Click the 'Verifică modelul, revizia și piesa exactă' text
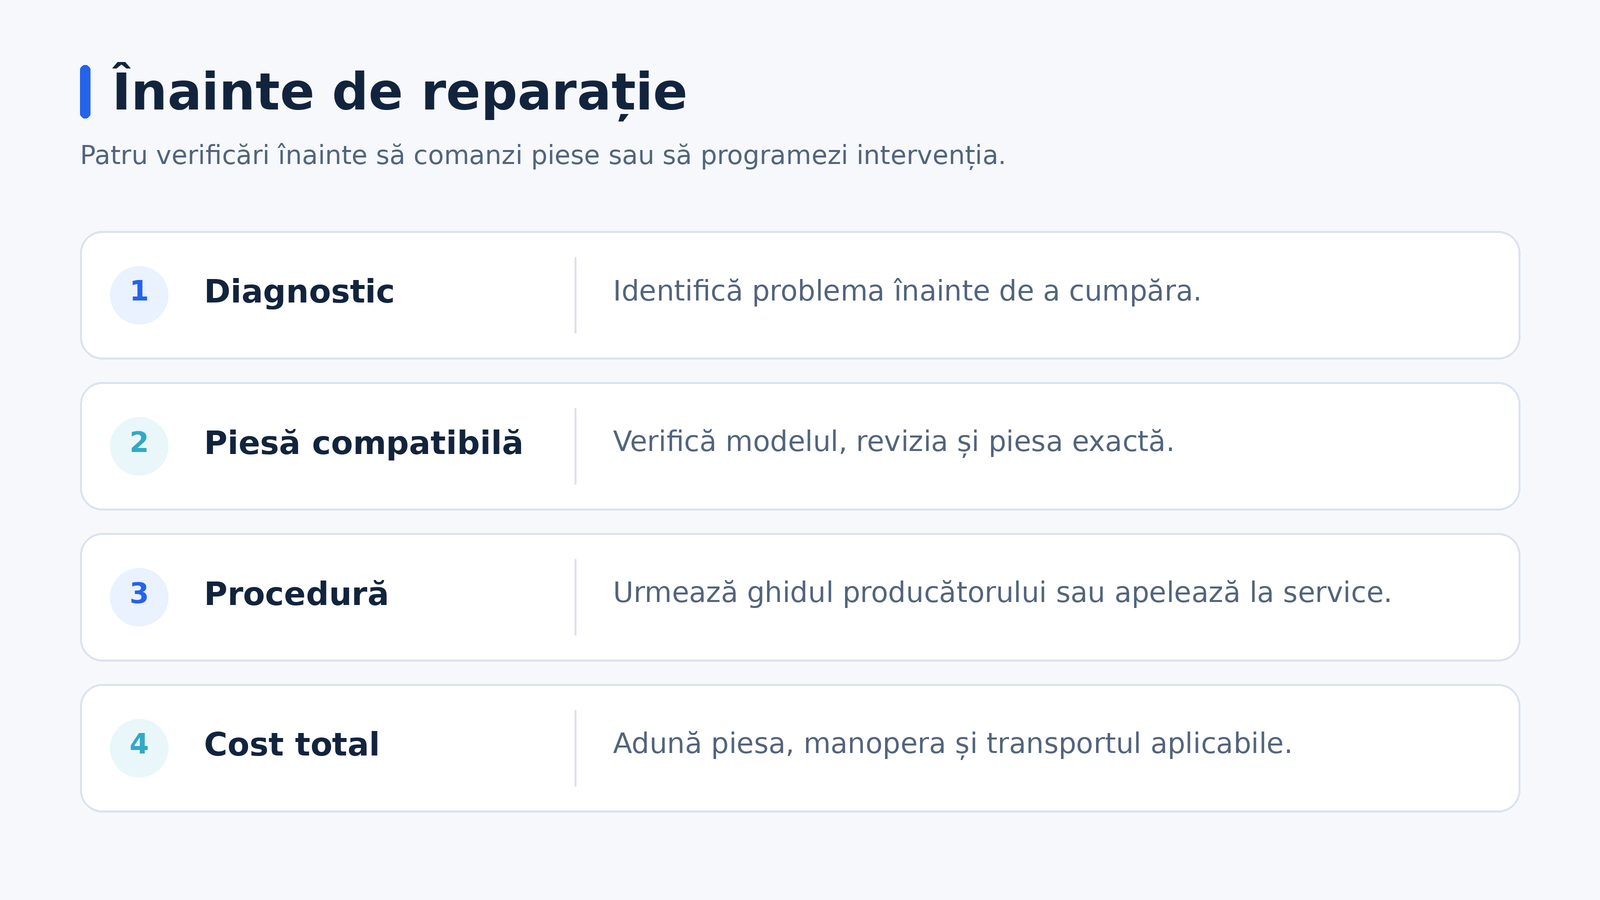The image size is (1600, 900). pos(893,442)
